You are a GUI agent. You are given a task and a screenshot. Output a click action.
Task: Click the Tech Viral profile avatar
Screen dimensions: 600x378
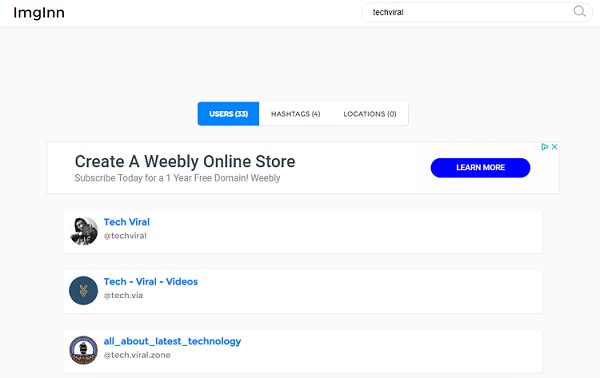pyautogui.click(x=83, y=231)
